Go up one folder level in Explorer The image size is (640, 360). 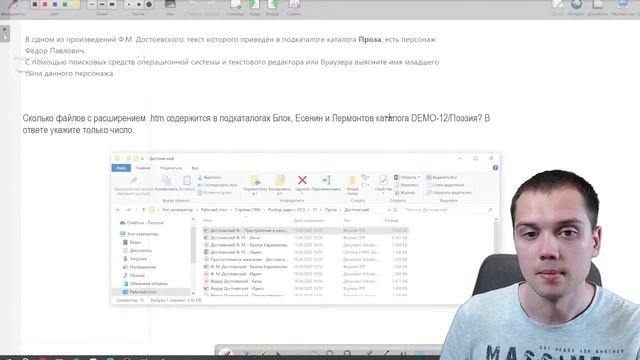(x=143, y=210)
